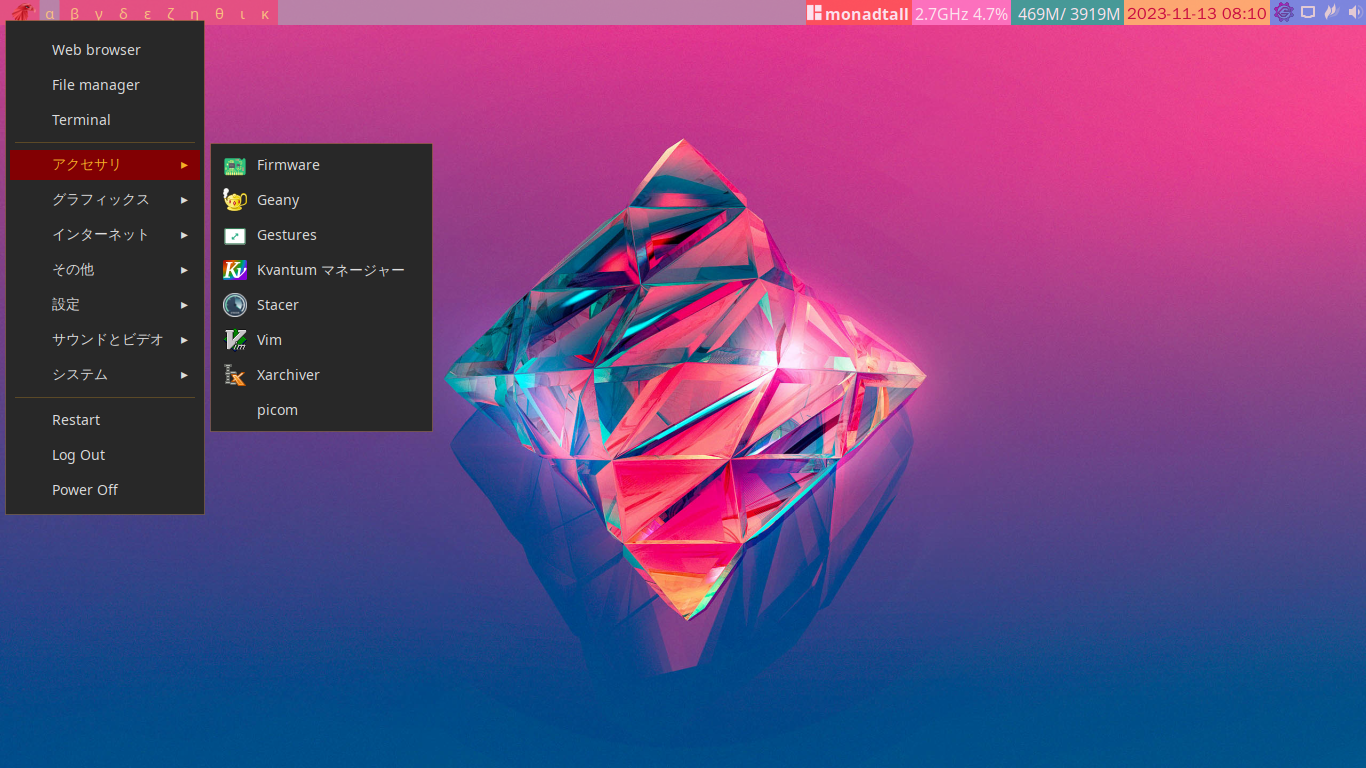Screen dimensions: 1366x768
Task: Click the Xarchiver zipper icon
Action: click(x=235, y=375)
